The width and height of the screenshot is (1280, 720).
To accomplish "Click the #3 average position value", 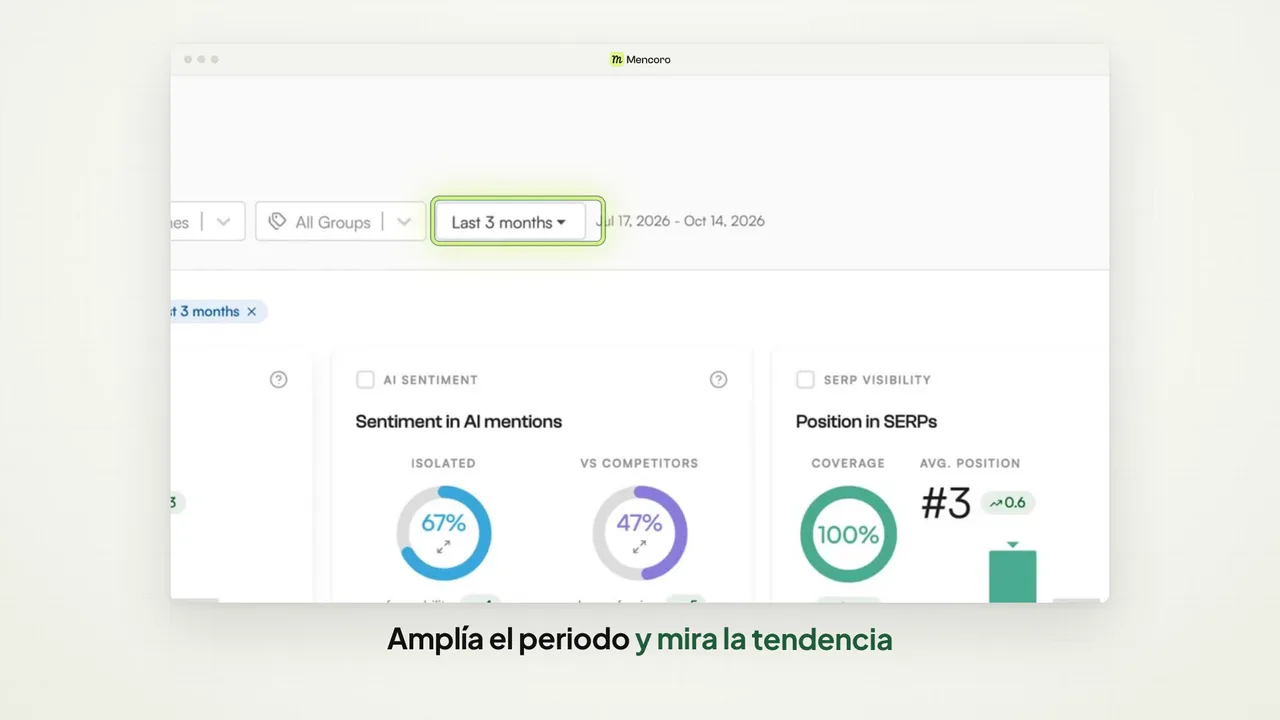I will tap(946, 504).
